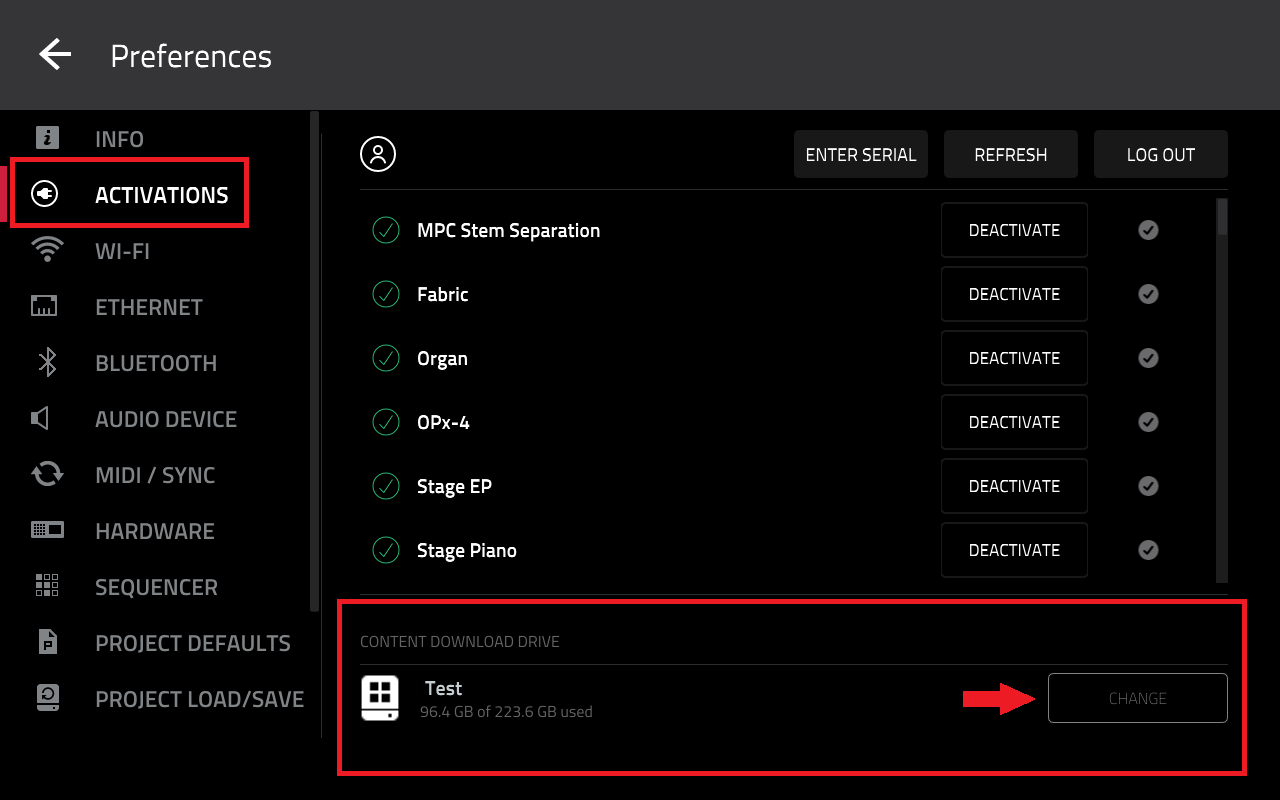Image resolution: width=1280 pixels, height=800 pixels.
Task: Click the "96.4 GB of 223.6 GB used" text
Action: pos(506,712)
